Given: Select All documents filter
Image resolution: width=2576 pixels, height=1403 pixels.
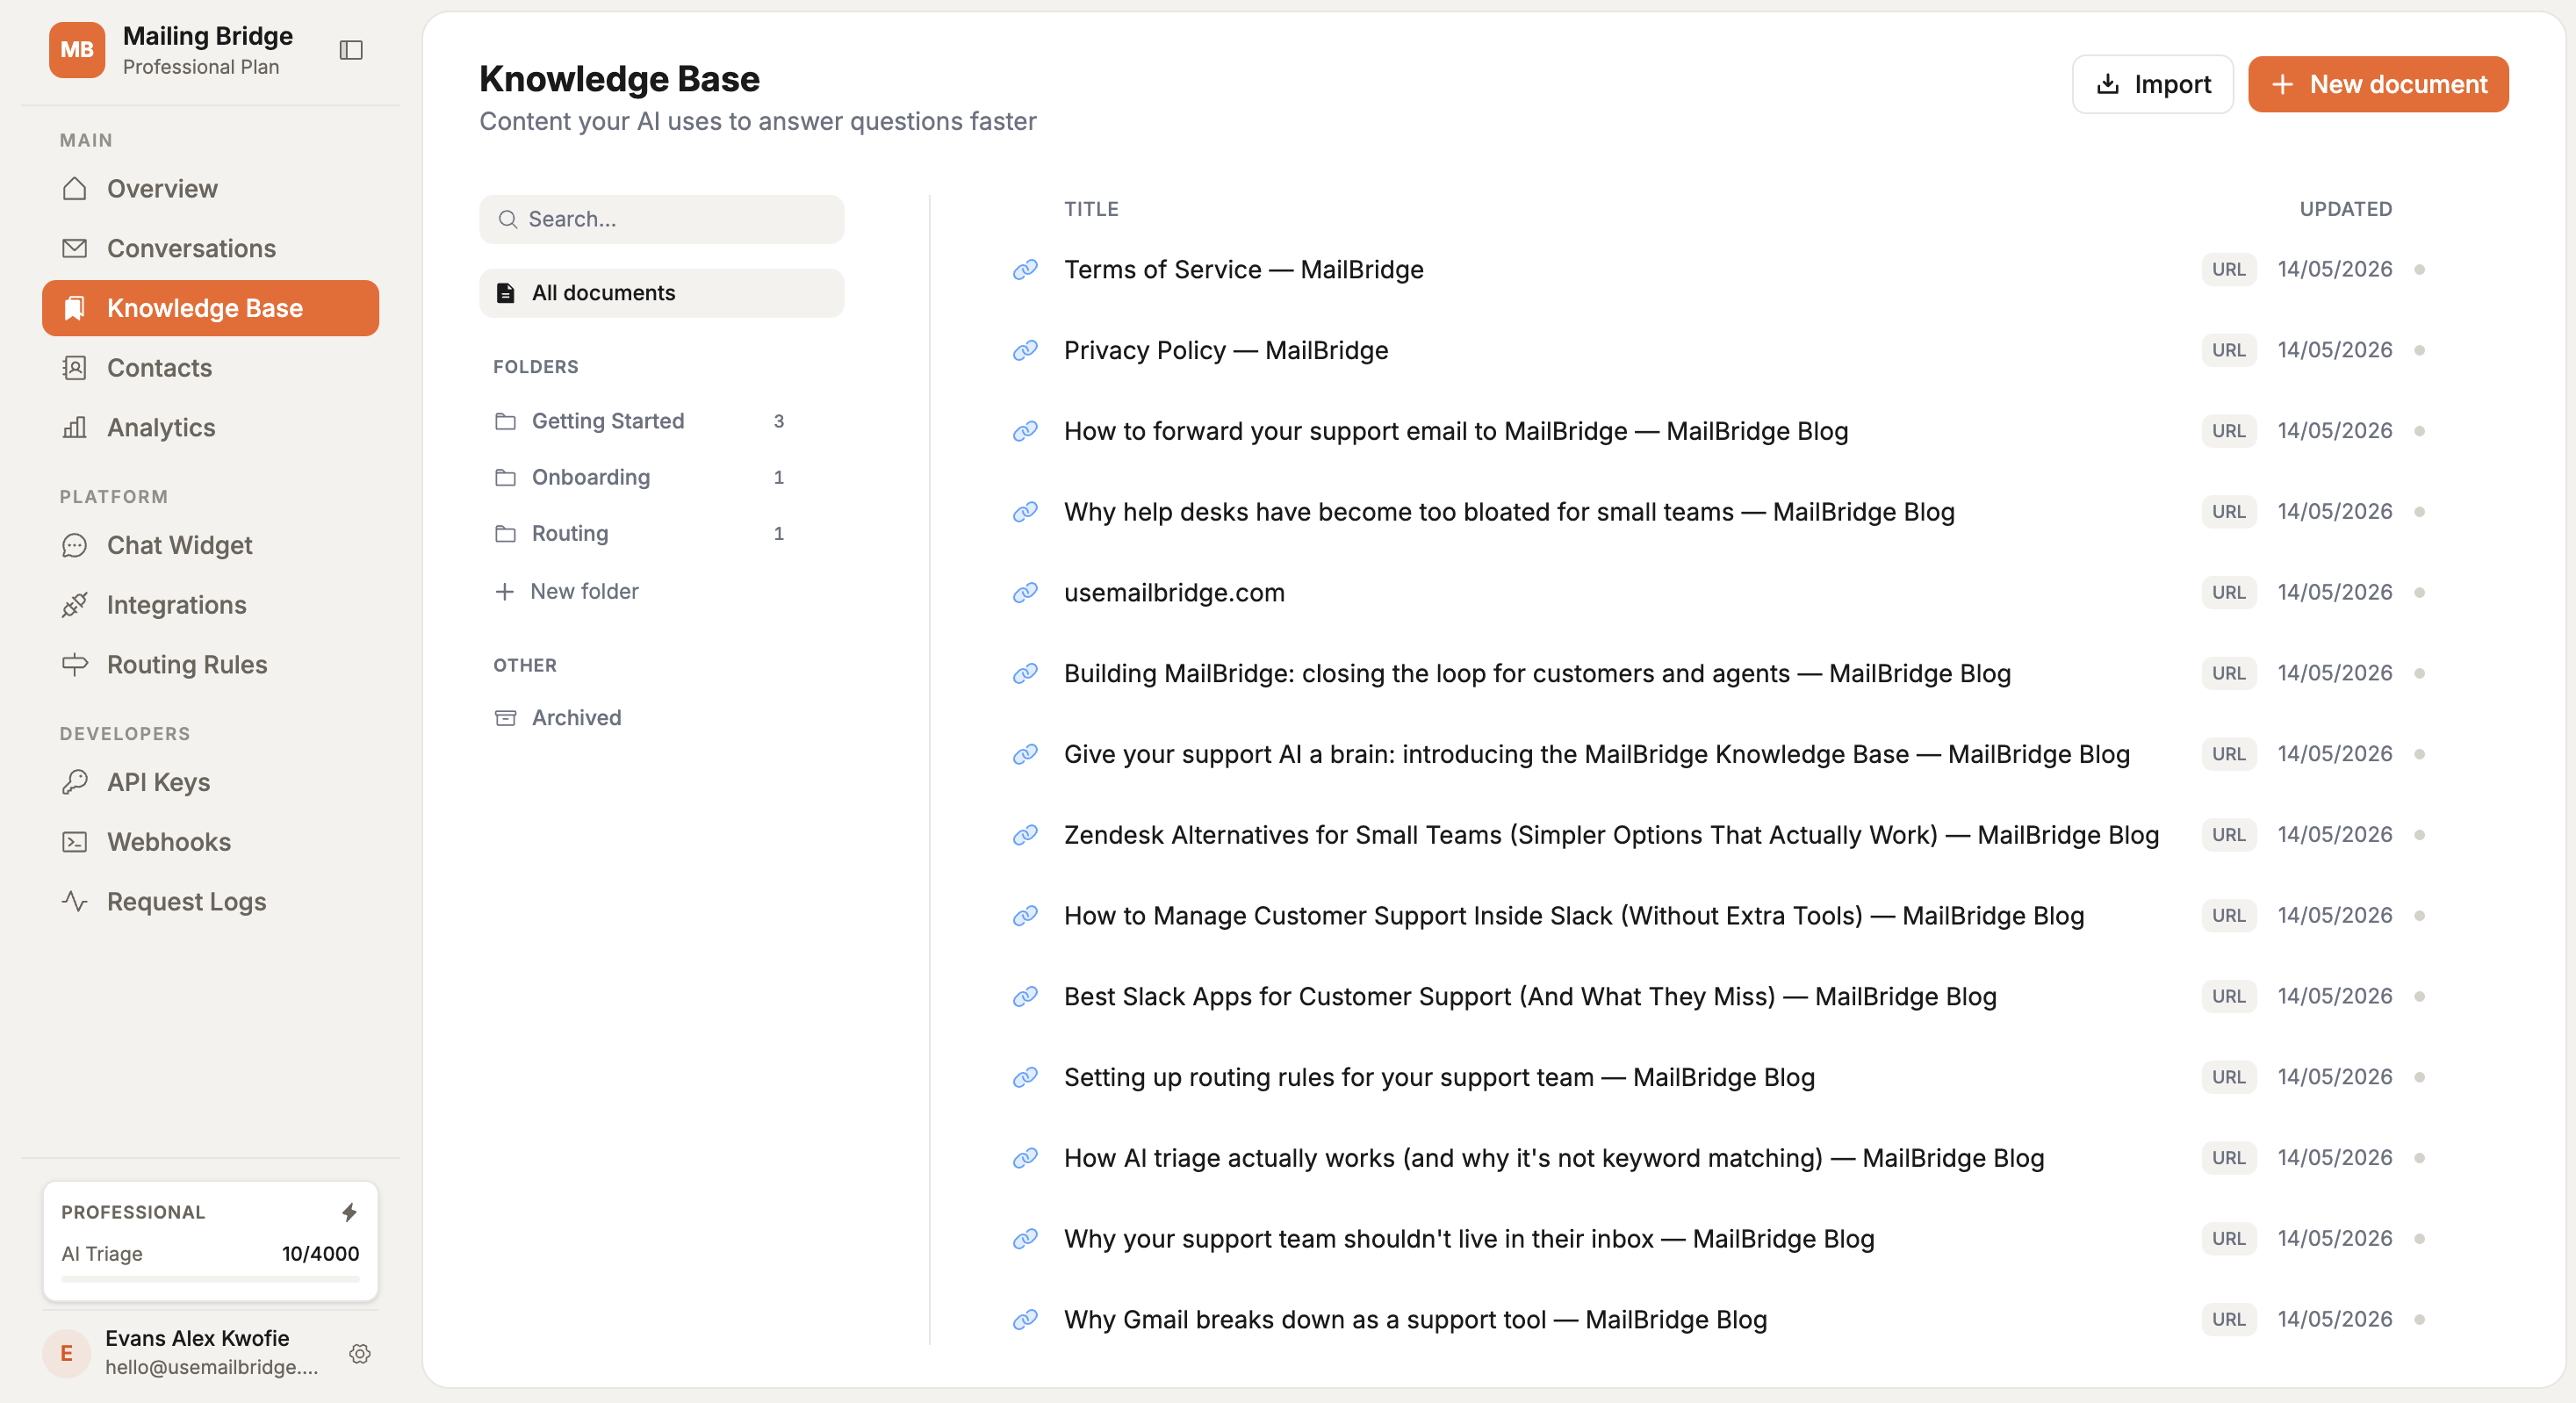Looking at the screenshot, I should 661,293.
